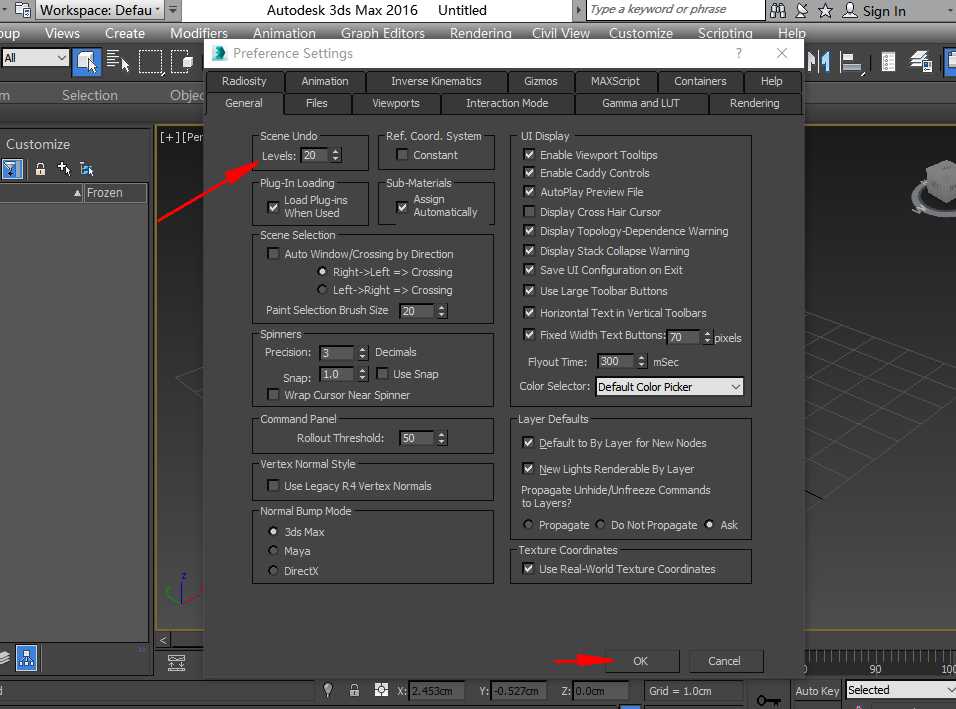Switch to the Viewports tab
956x709 pixels.
pyautogui.click(x=396, y=103)
